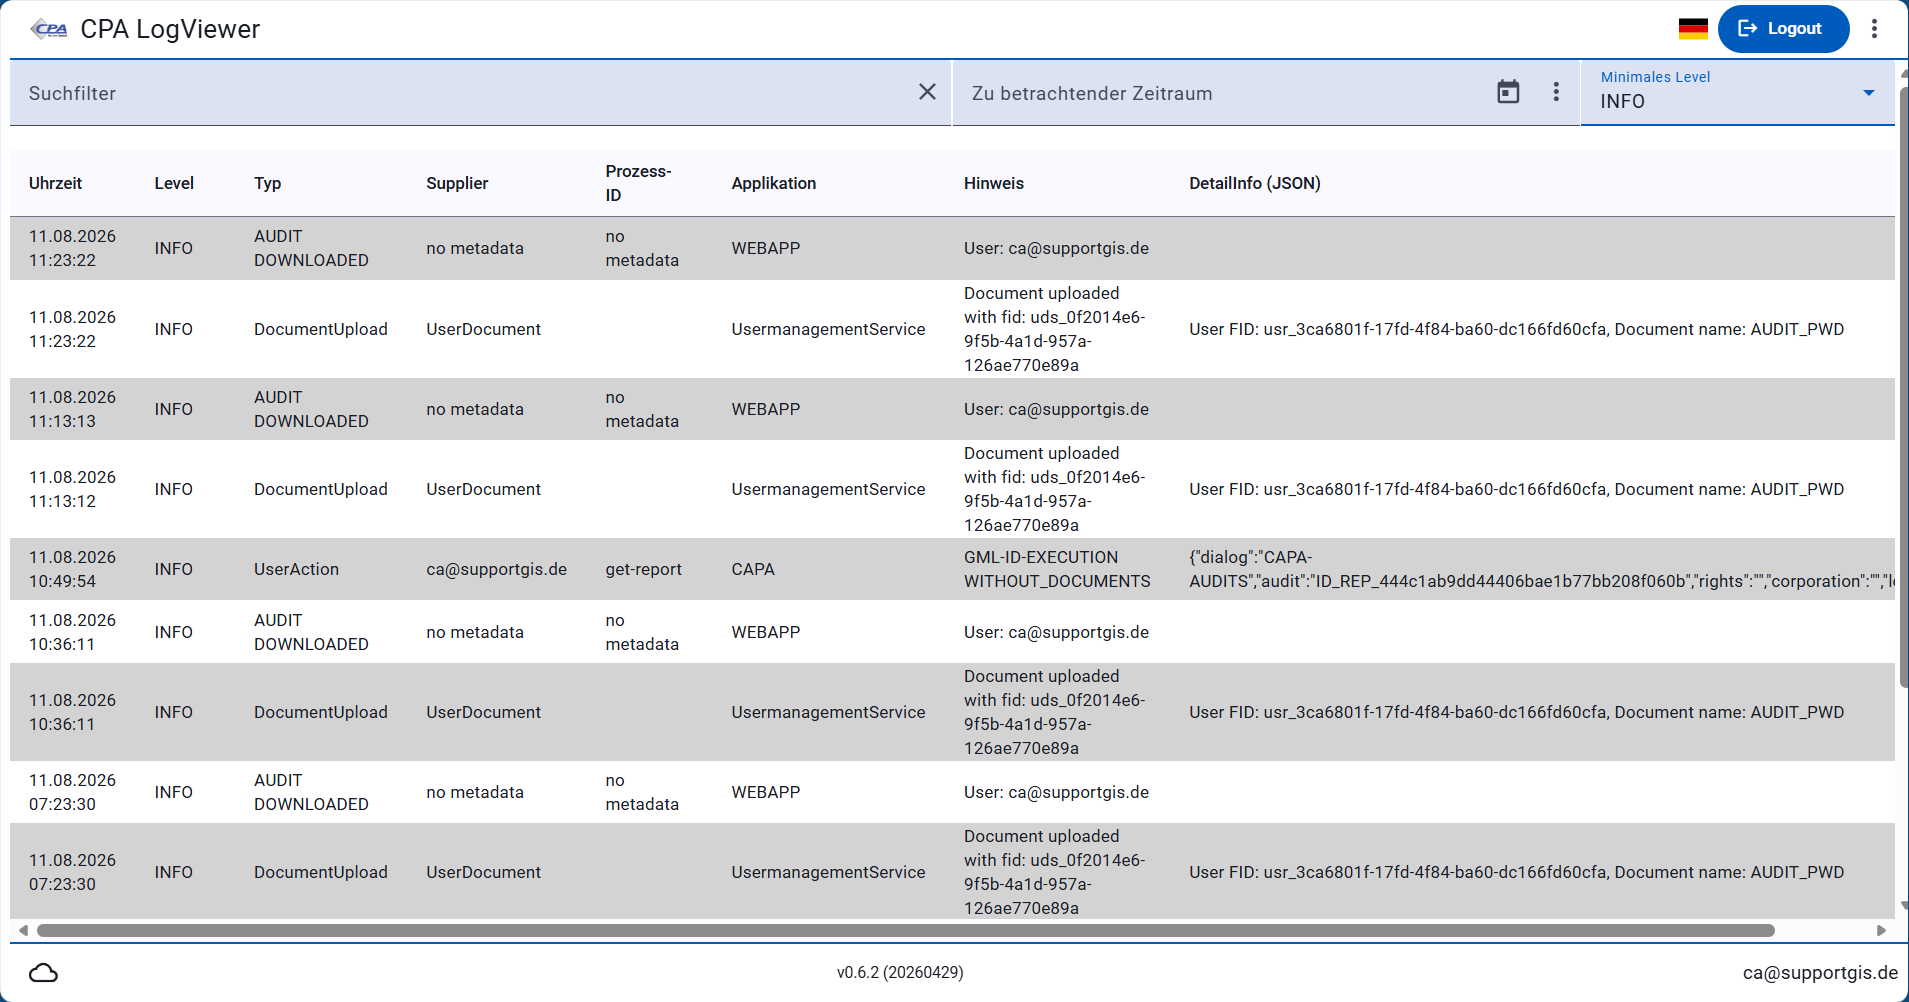Click the footer user ca@supportgis.de

click(1820, 973)
